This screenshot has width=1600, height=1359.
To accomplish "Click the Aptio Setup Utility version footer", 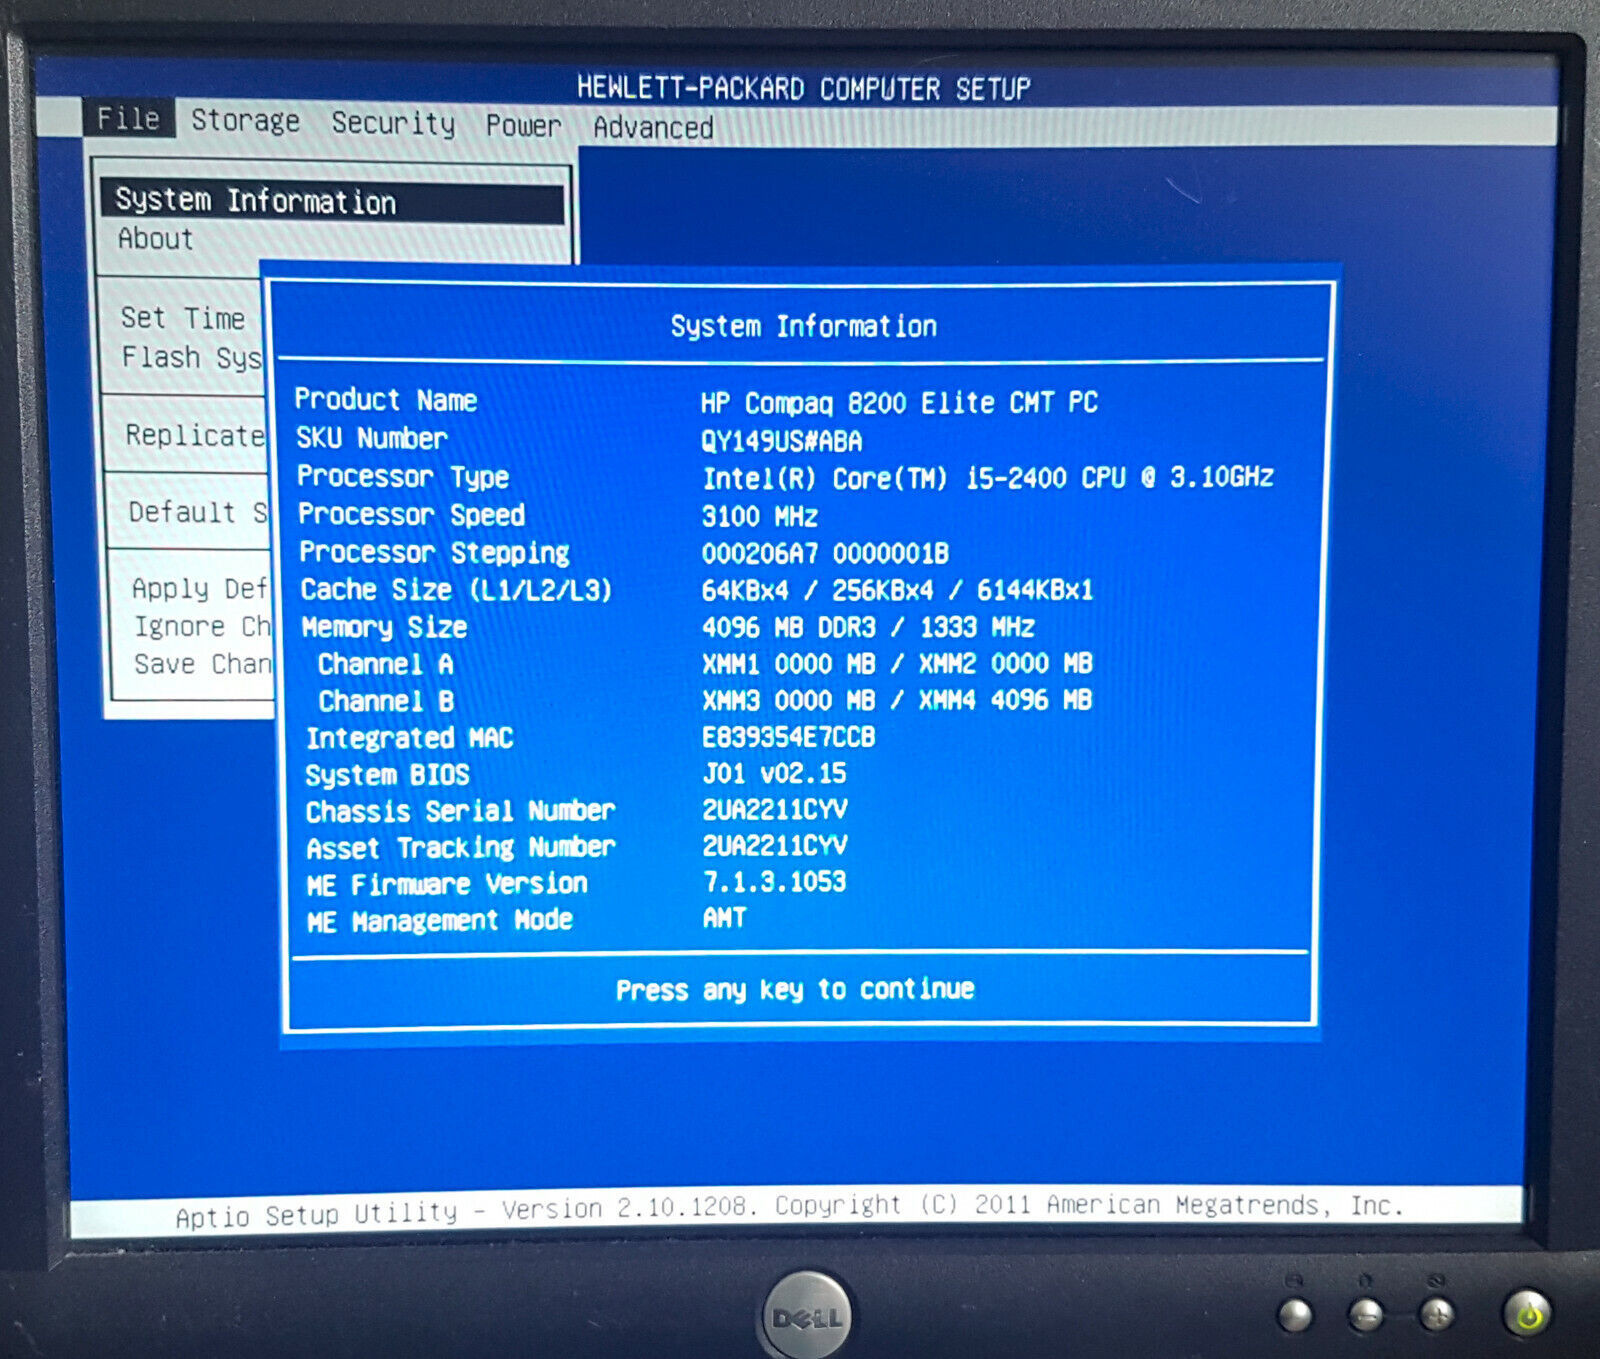I will coord(790,1210).
